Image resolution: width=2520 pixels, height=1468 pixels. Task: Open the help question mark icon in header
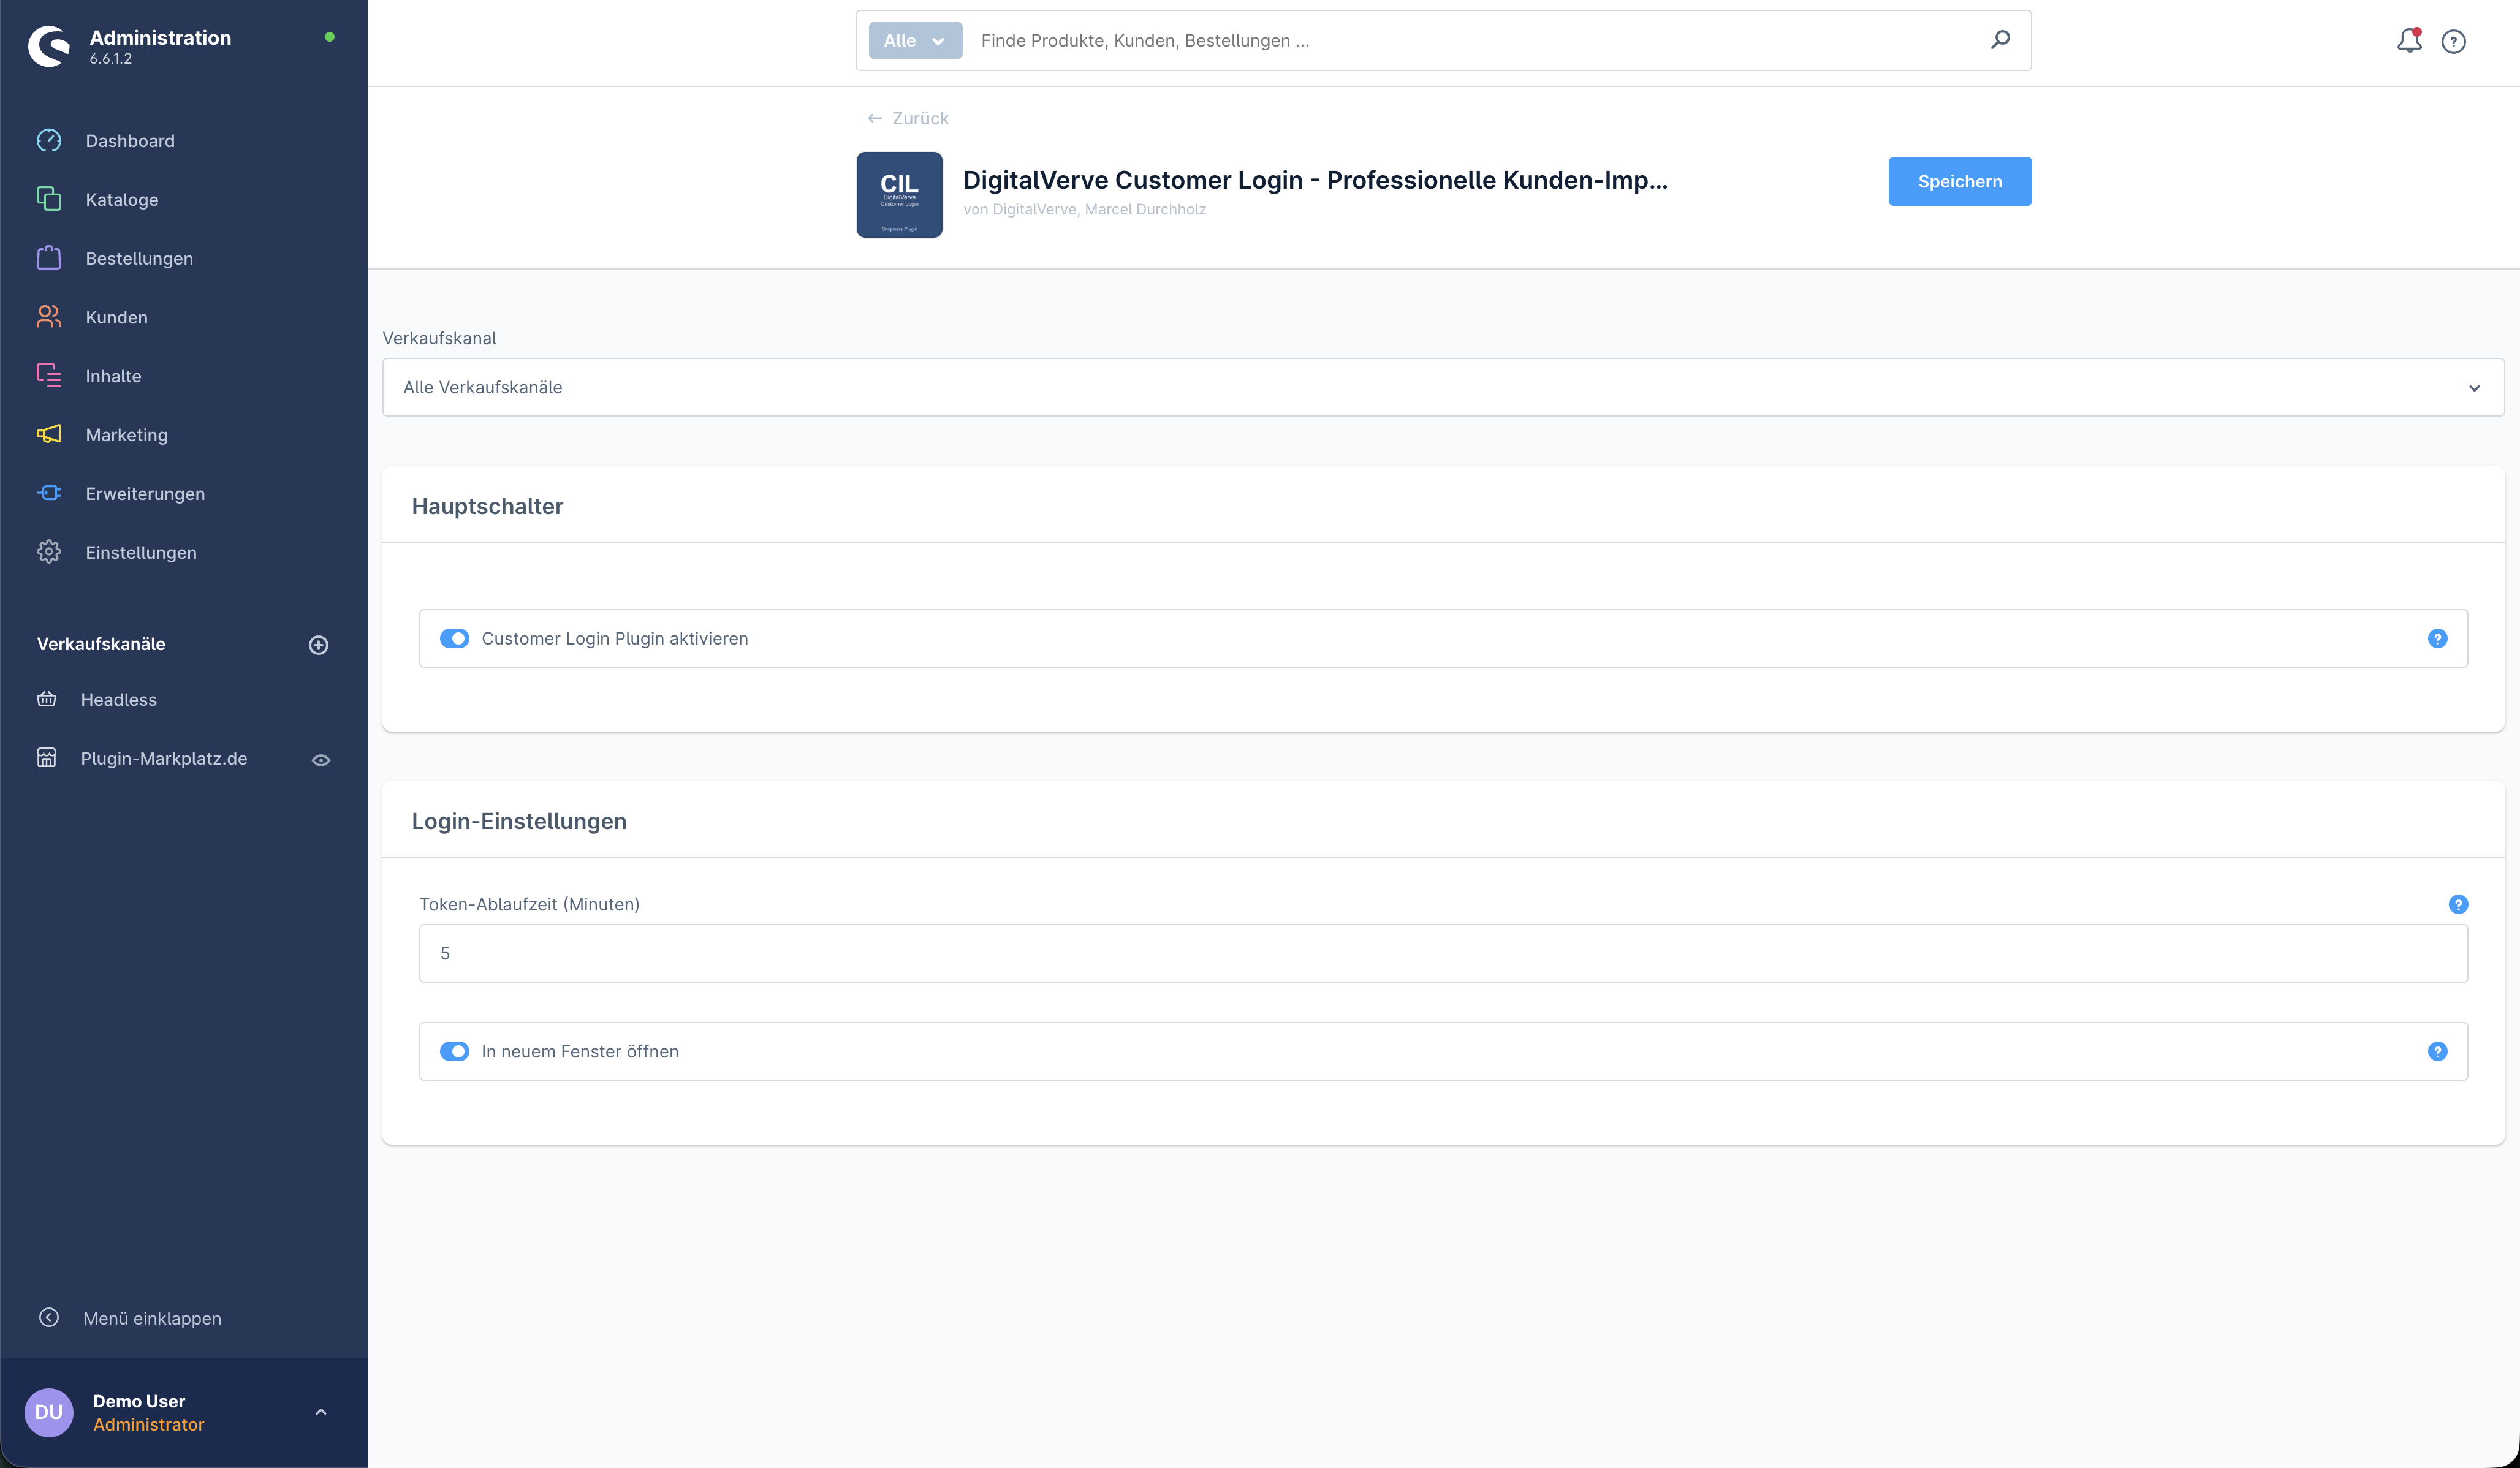(2453, 41)
